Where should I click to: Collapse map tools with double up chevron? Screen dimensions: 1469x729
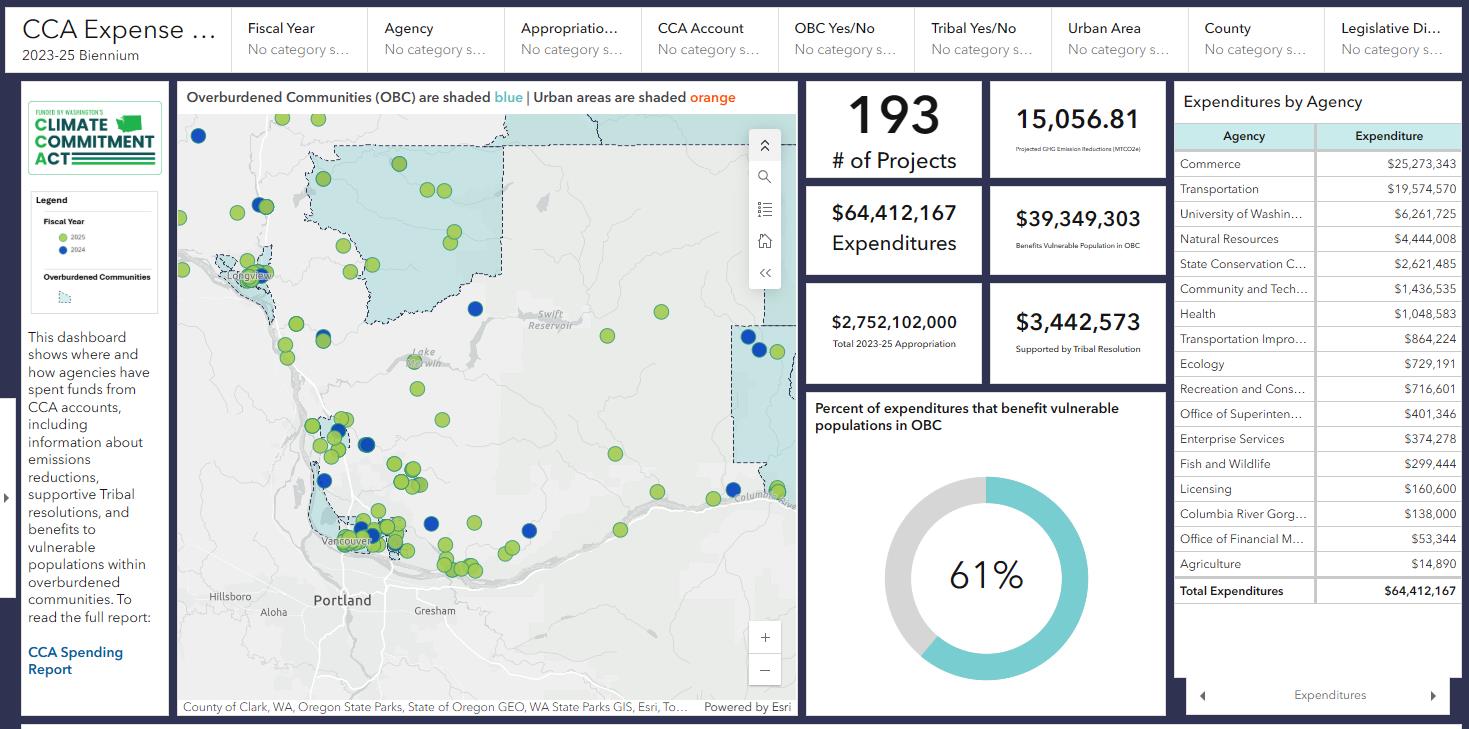point(764,146)
